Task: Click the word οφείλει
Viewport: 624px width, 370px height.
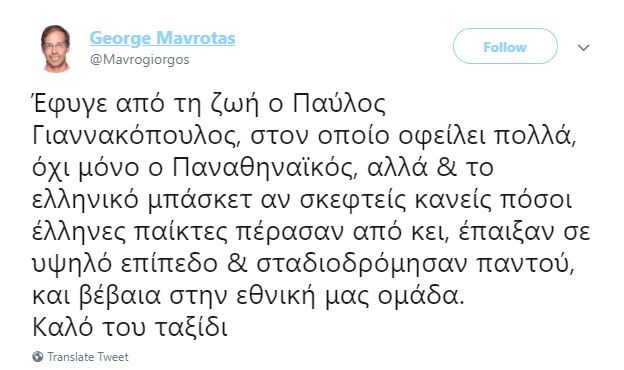Action: (x=441, y=136)
